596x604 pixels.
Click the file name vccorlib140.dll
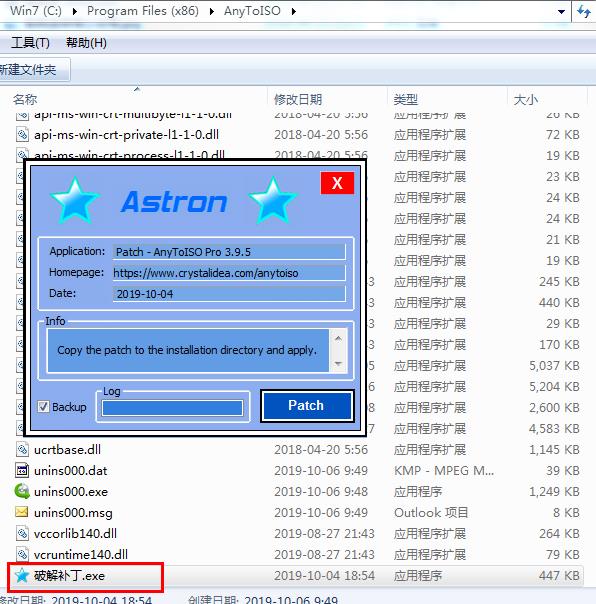(75, 534)
